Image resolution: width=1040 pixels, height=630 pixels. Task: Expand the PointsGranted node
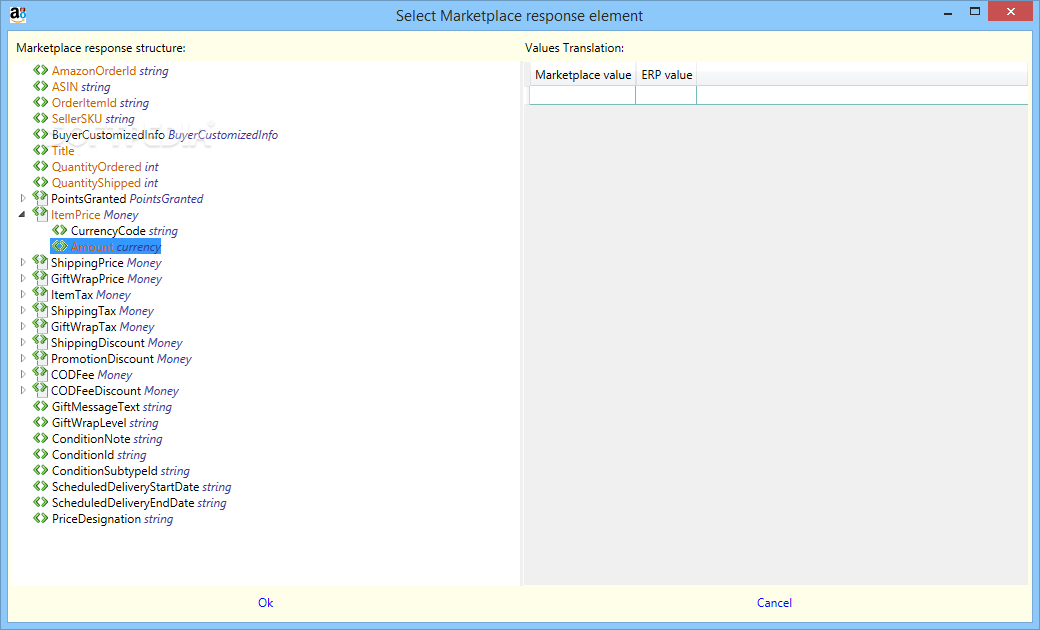[x=23, y=198]
